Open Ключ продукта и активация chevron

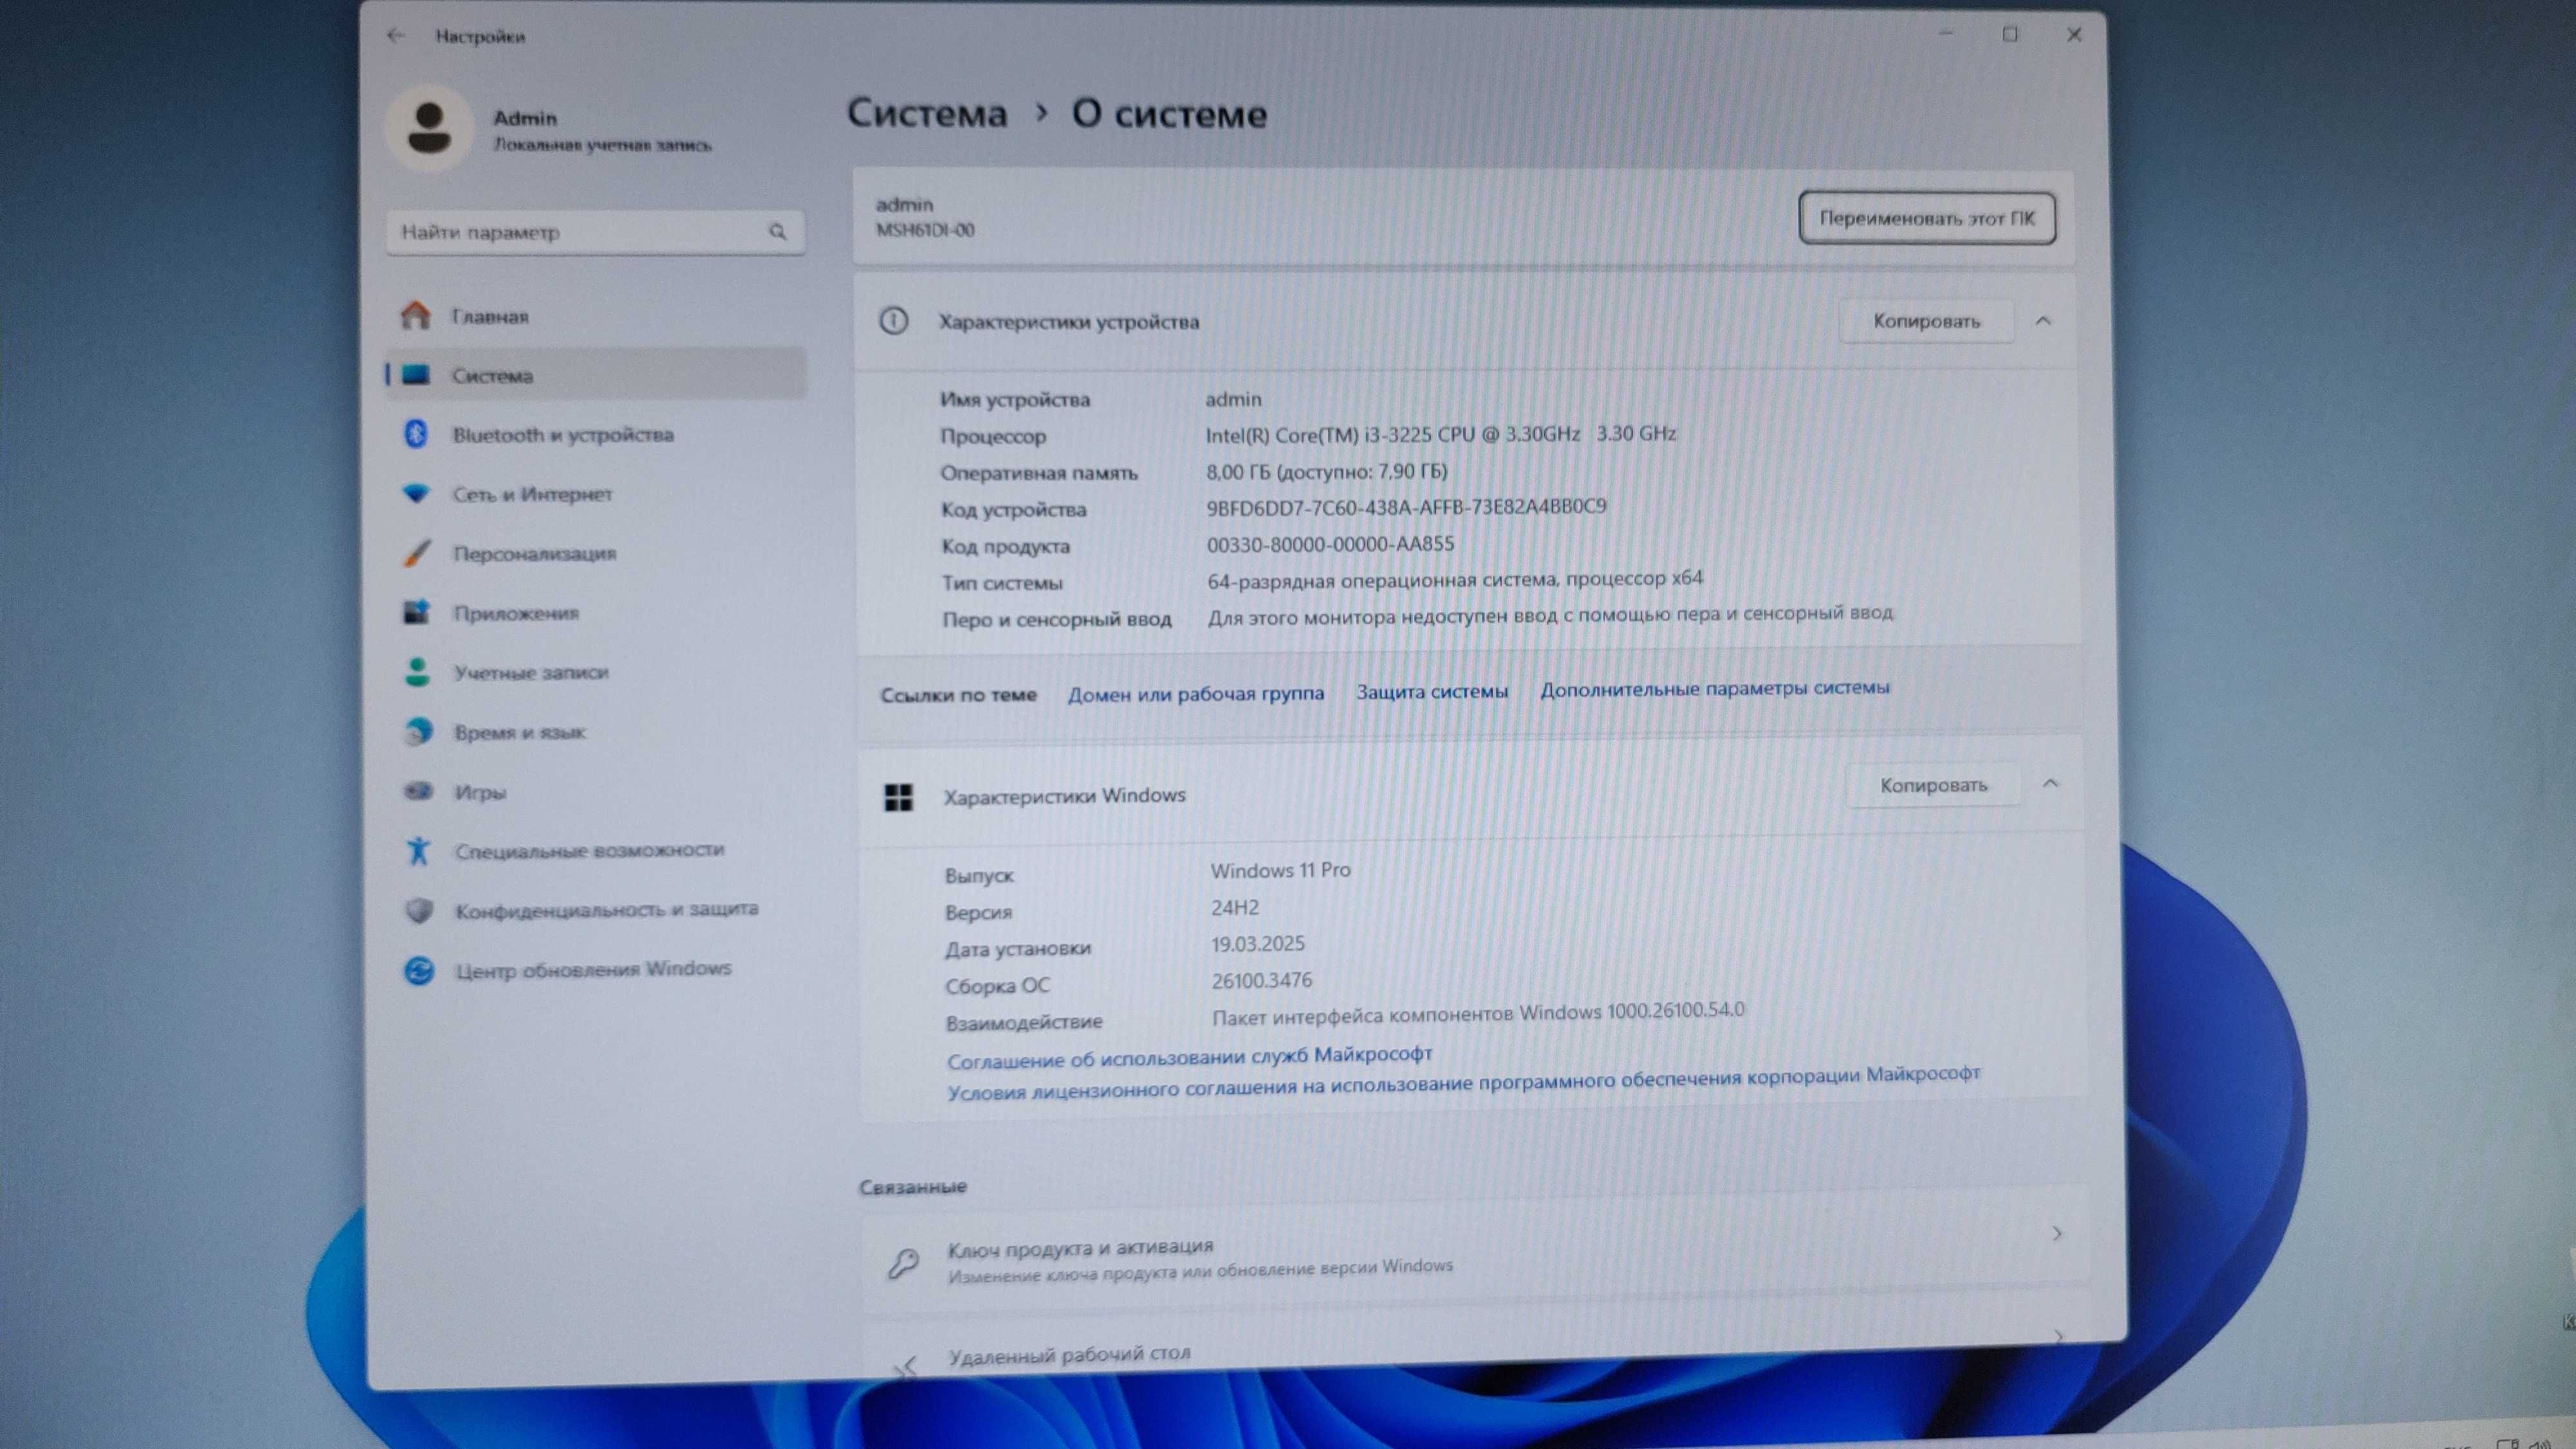point(2057,1233)
